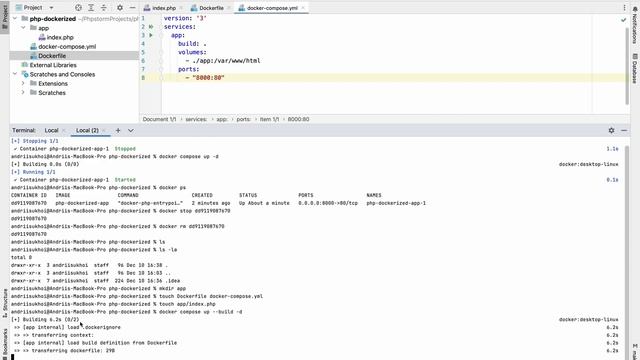Open the terminal sessions dropdown arrow

[x=131, y=130]
